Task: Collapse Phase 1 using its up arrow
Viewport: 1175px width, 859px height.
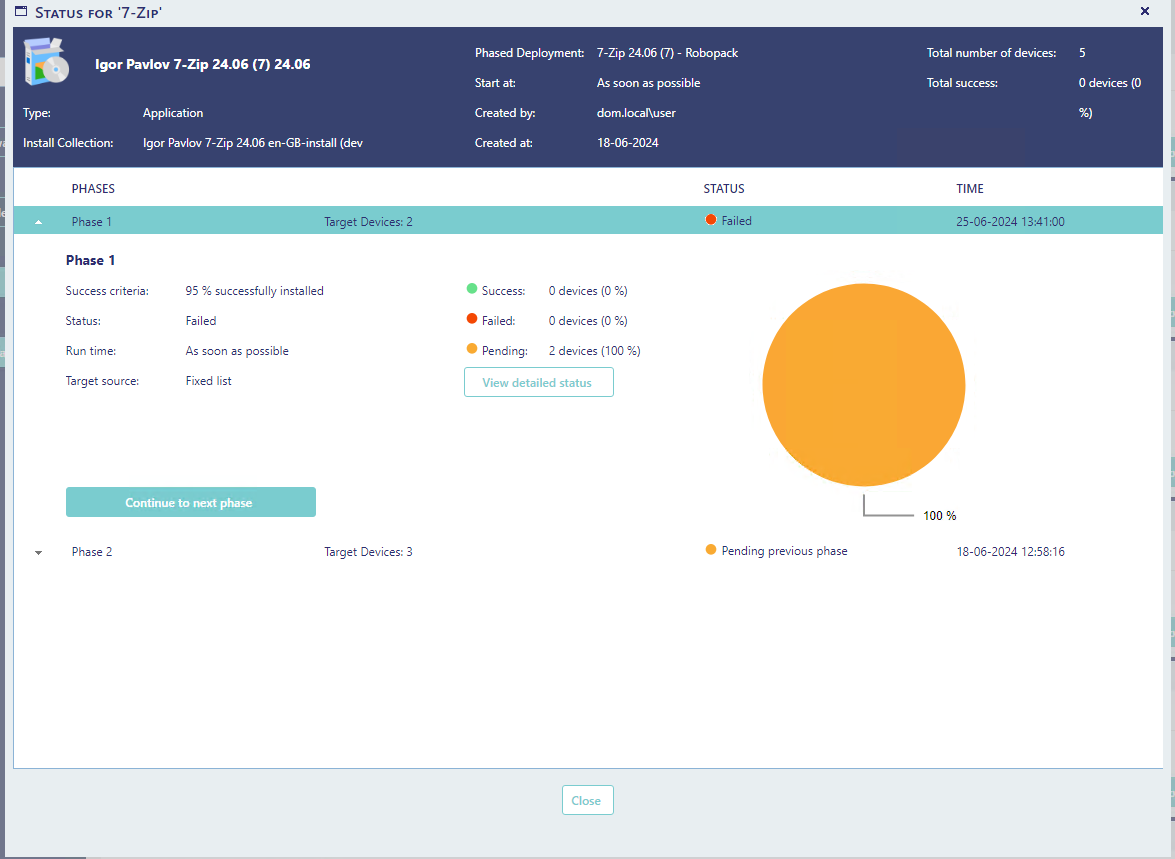Action: coord(38,222)
